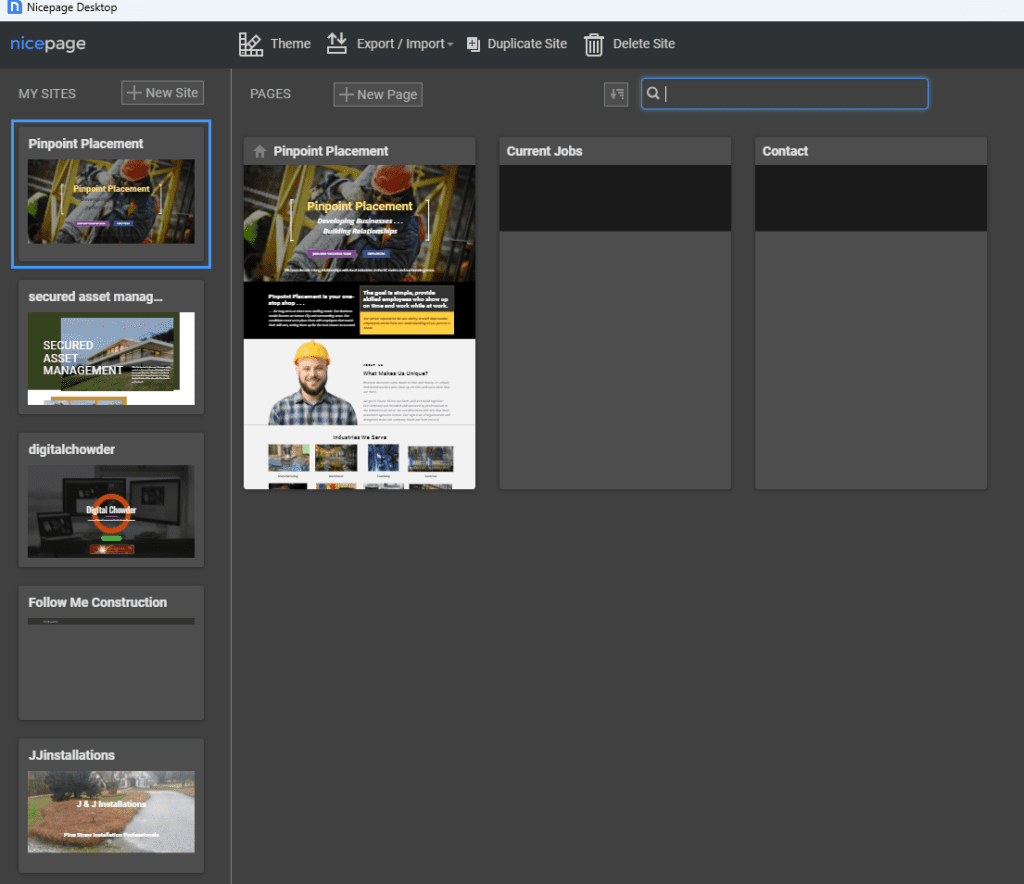This screenshot has height=884, width=1024.
Task: Click the 'Contact' page title
Action: (x=785, y=151)
